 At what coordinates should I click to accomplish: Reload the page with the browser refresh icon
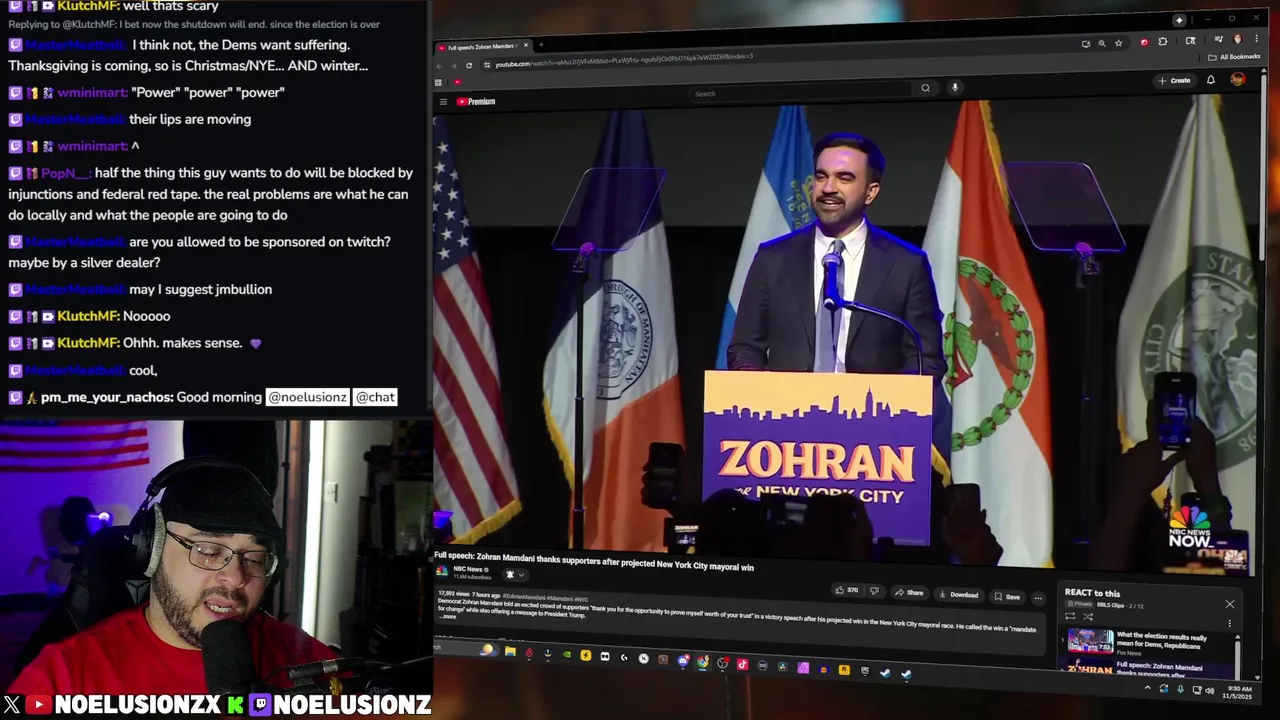click(x=469, y=65)
